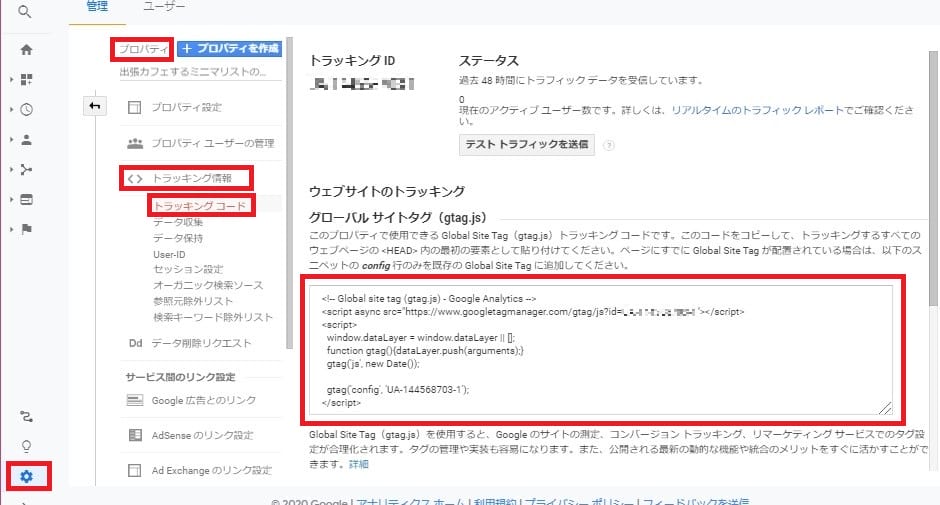Open フィードバックを送信 footer link
940x505 pixels.
click(x=695, y=501)
